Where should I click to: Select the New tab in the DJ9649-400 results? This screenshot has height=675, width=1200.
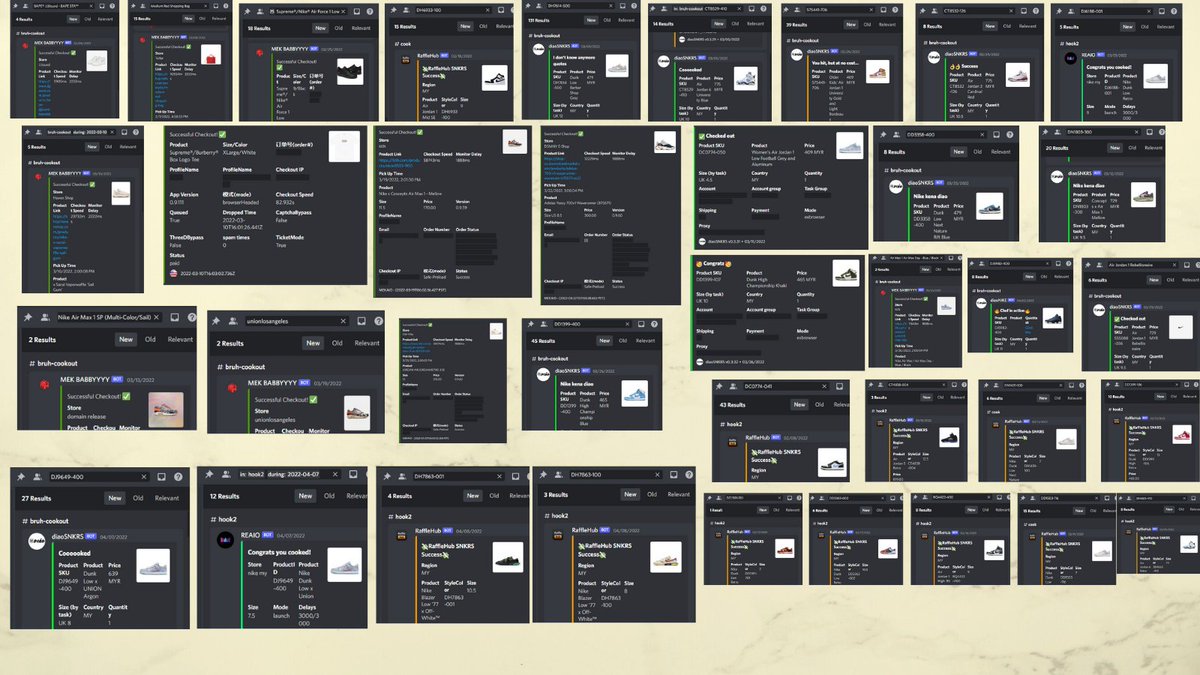115,498
